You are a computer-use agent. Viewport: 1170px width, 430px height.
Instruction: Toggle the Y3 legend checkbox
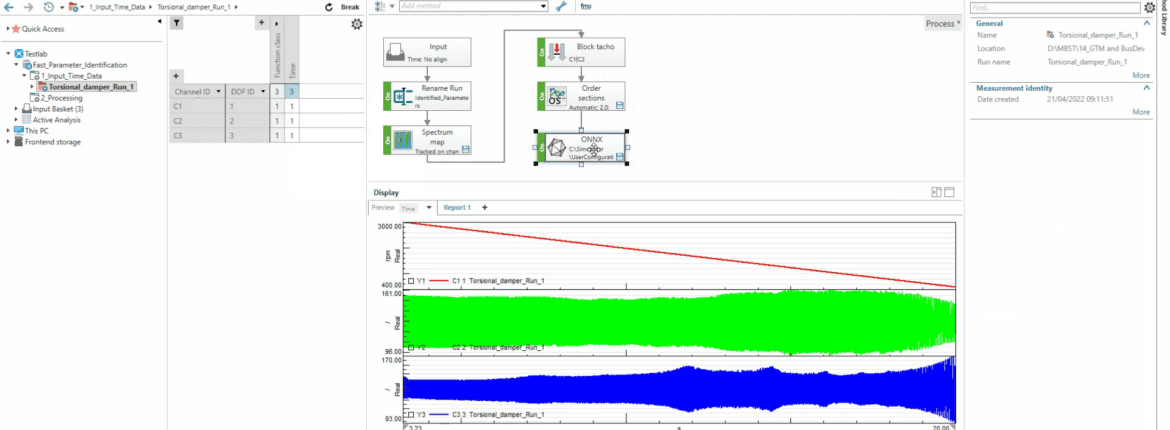point(411,413)
